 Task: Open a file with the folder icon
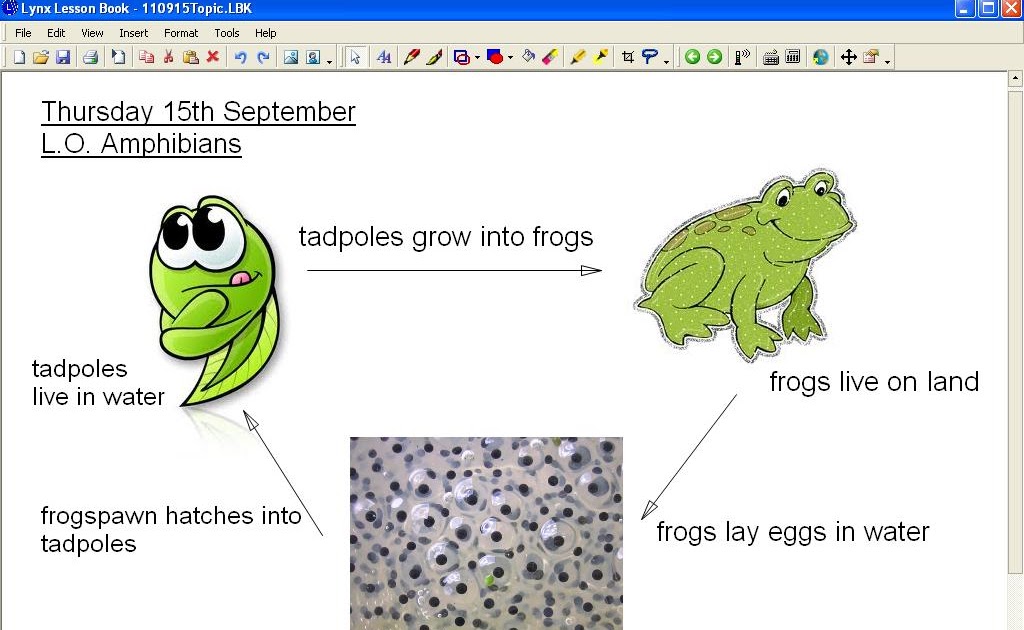[x=40, y=57]
